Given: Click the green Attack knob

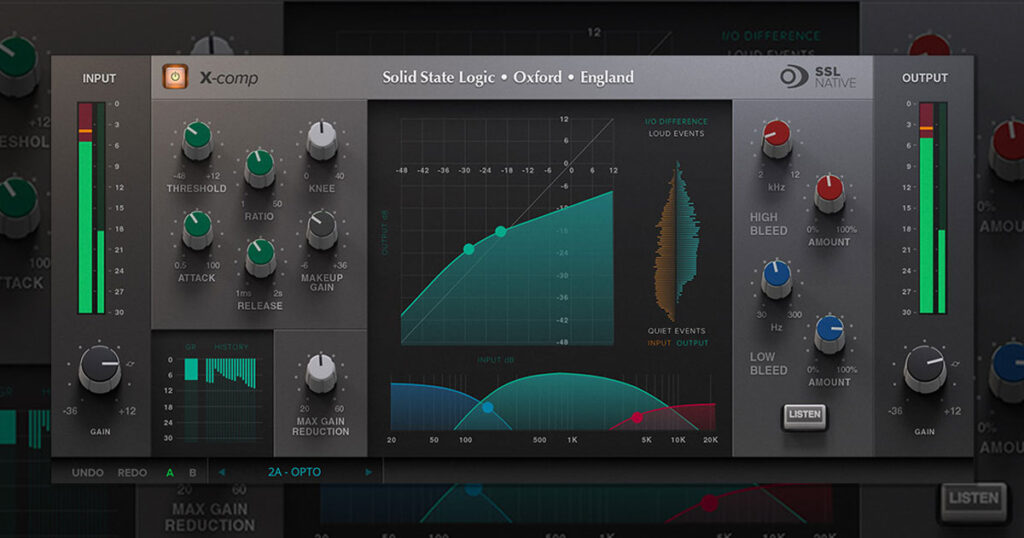Looking at the screenshot, I should point(197,229).
